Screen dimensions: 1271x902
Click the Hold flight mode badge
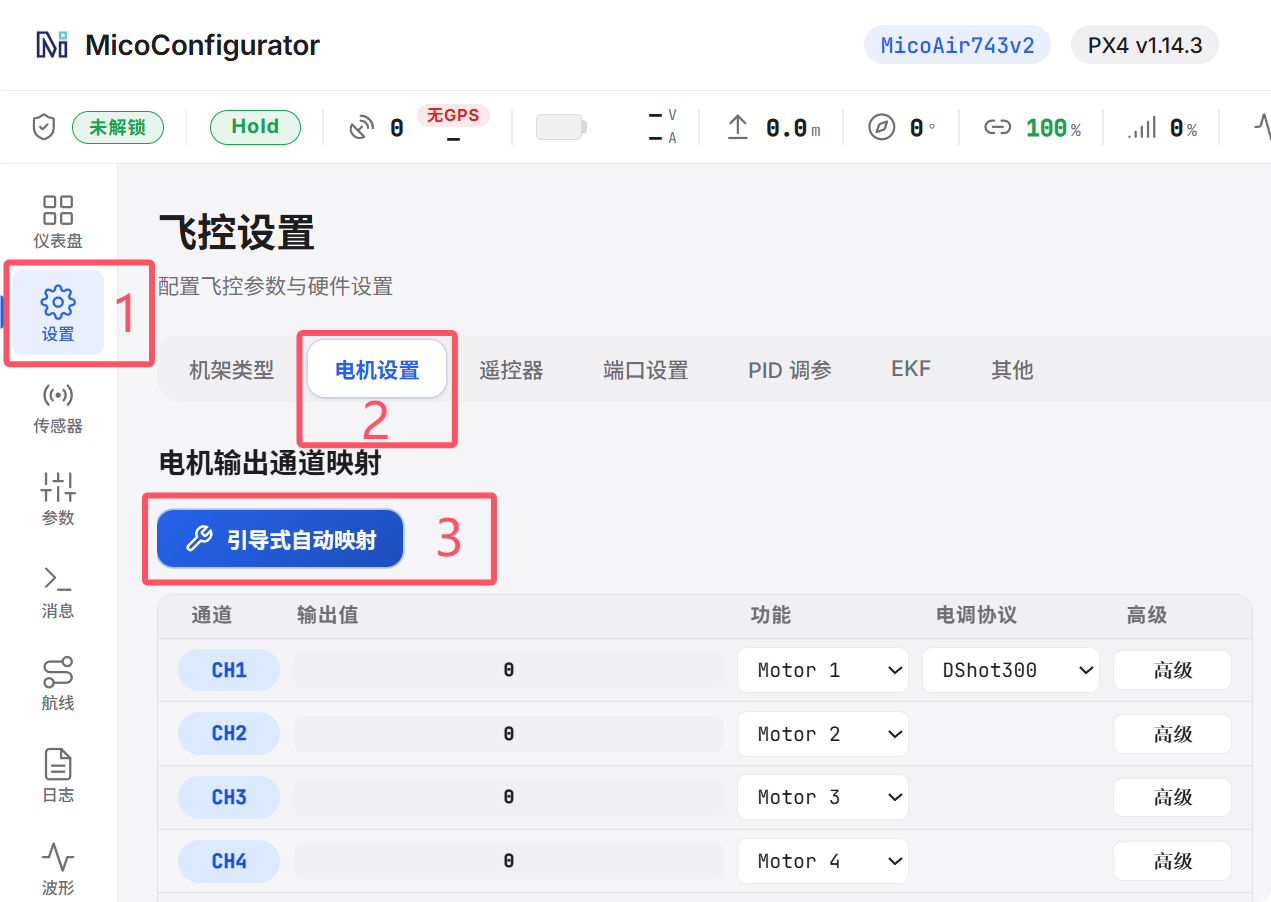(255, 127)
